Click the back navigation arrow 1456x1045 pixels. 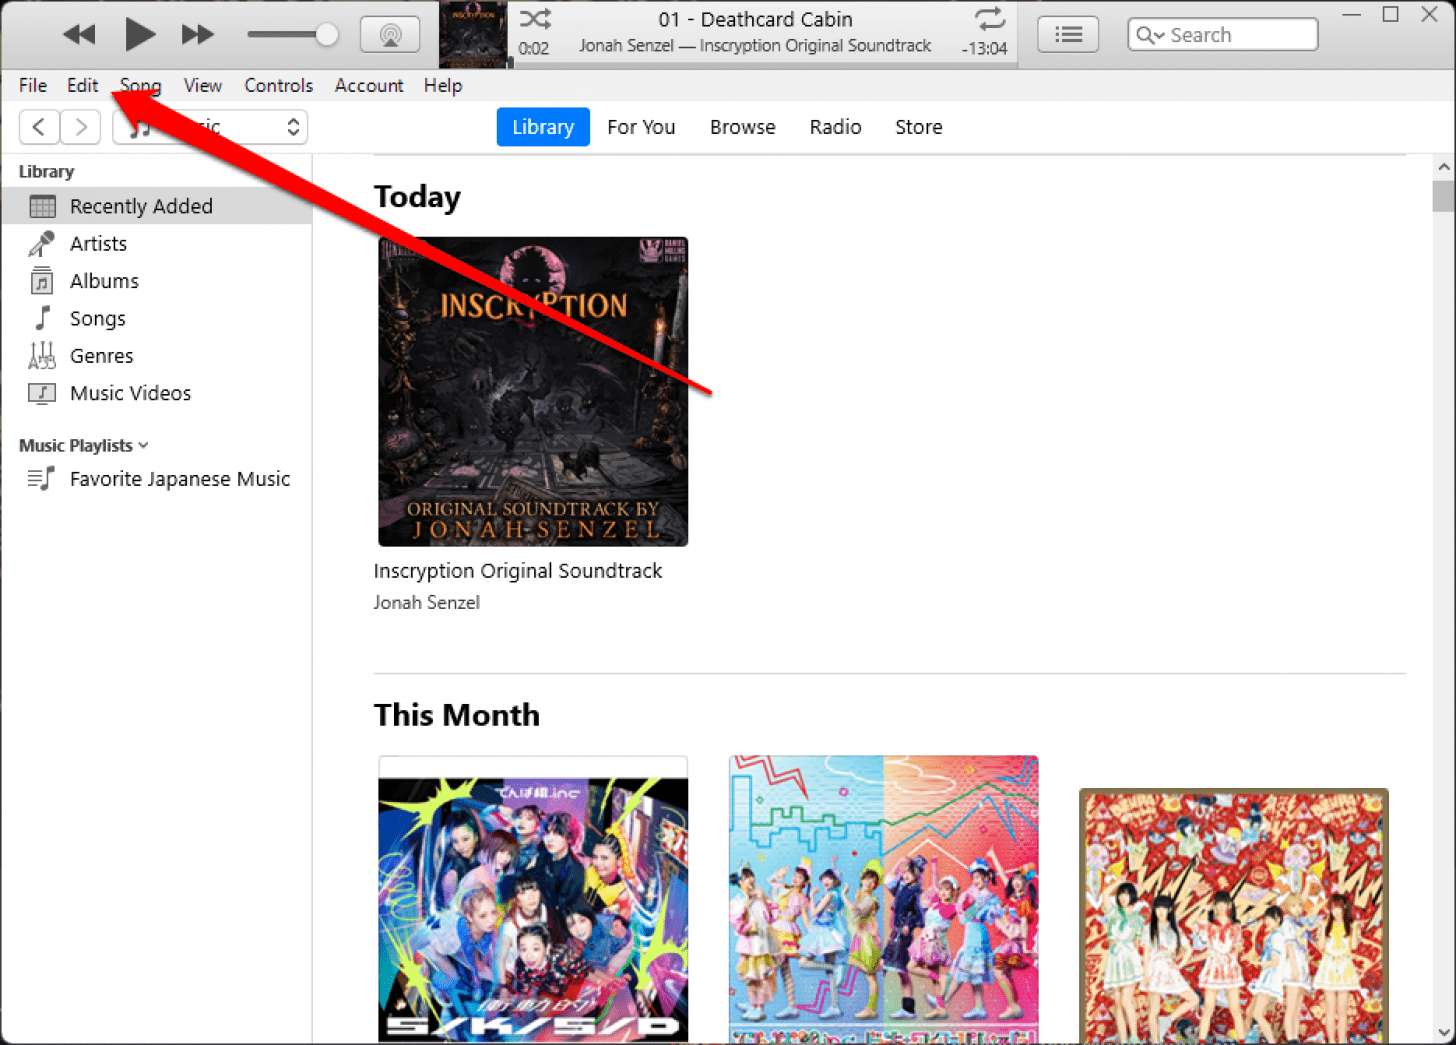[39, 127]
